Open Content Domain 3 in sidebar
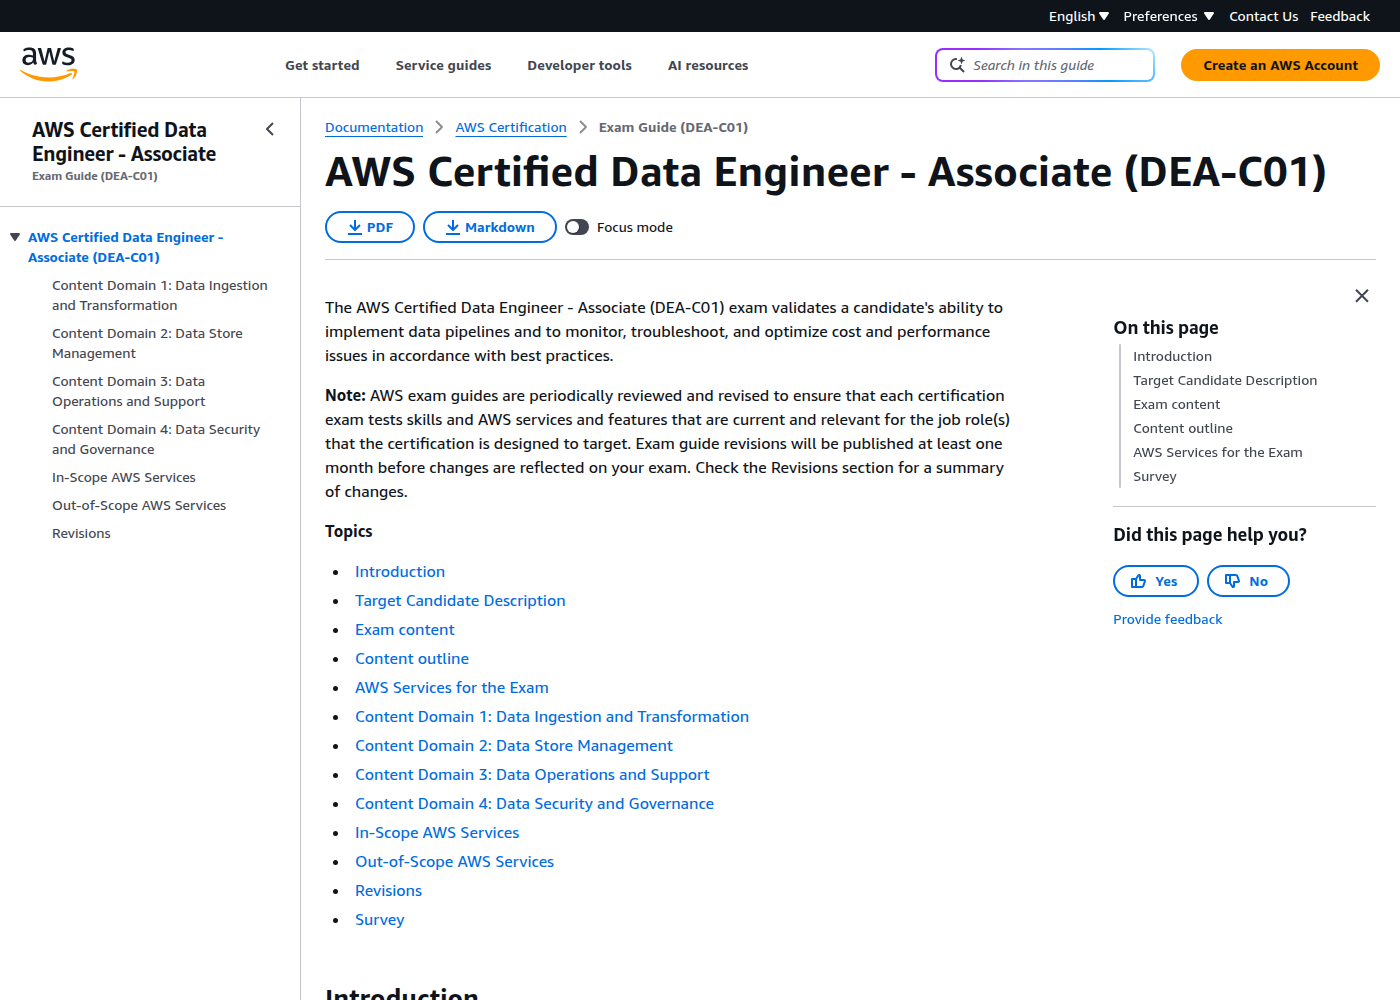The image size is (1400, 1000). (129, 391)
